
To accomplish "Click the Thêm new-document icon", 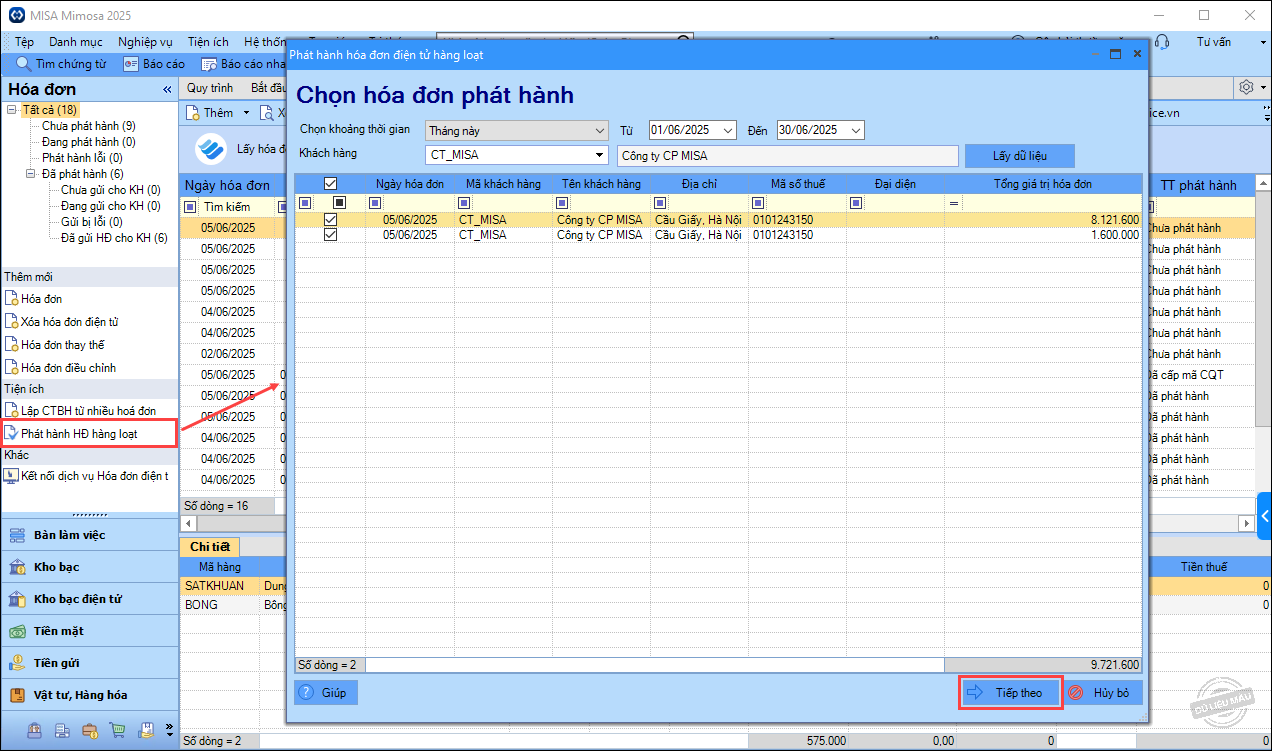I will [x=193, y=113].
